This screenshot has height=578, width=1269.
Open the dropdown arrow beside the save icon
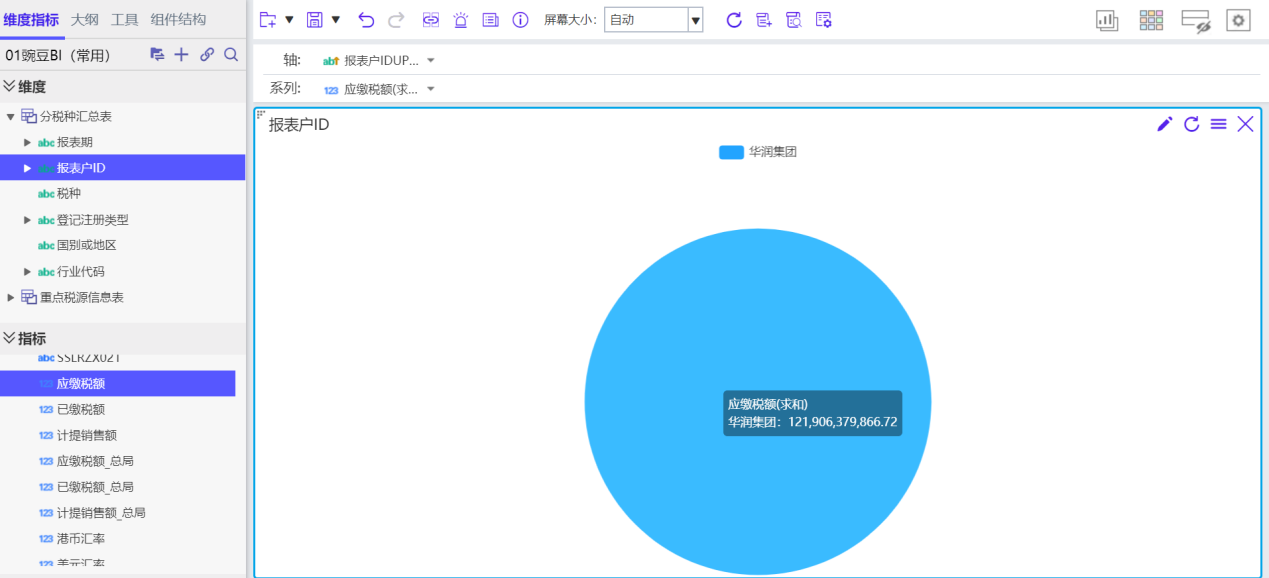click(336, 20)
